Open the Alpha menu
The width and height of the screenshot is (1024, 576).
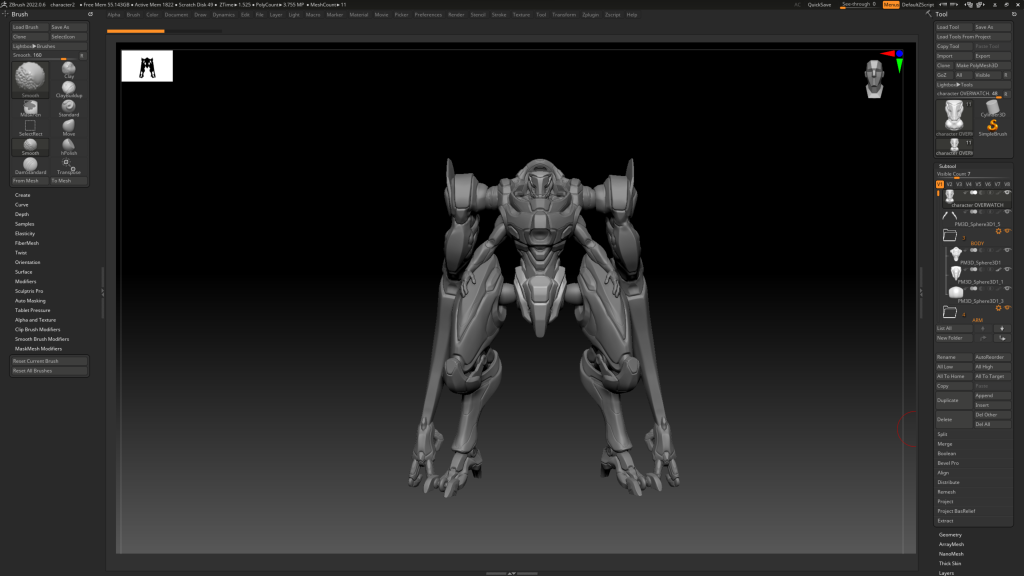click(114, 14)
